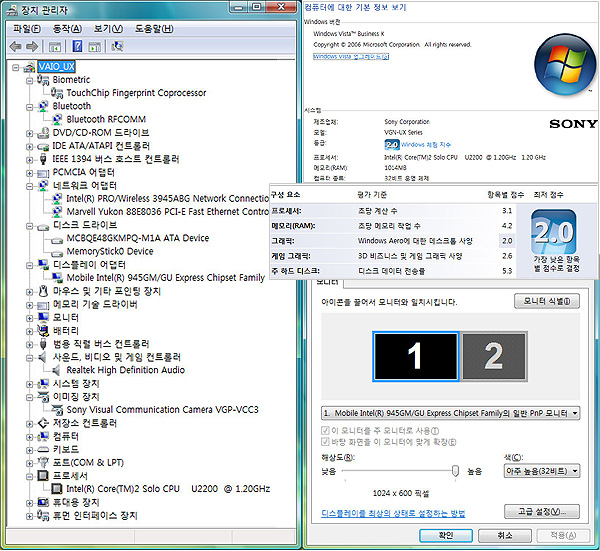Open the Help icon in the toolbar

tap(77, 47)
